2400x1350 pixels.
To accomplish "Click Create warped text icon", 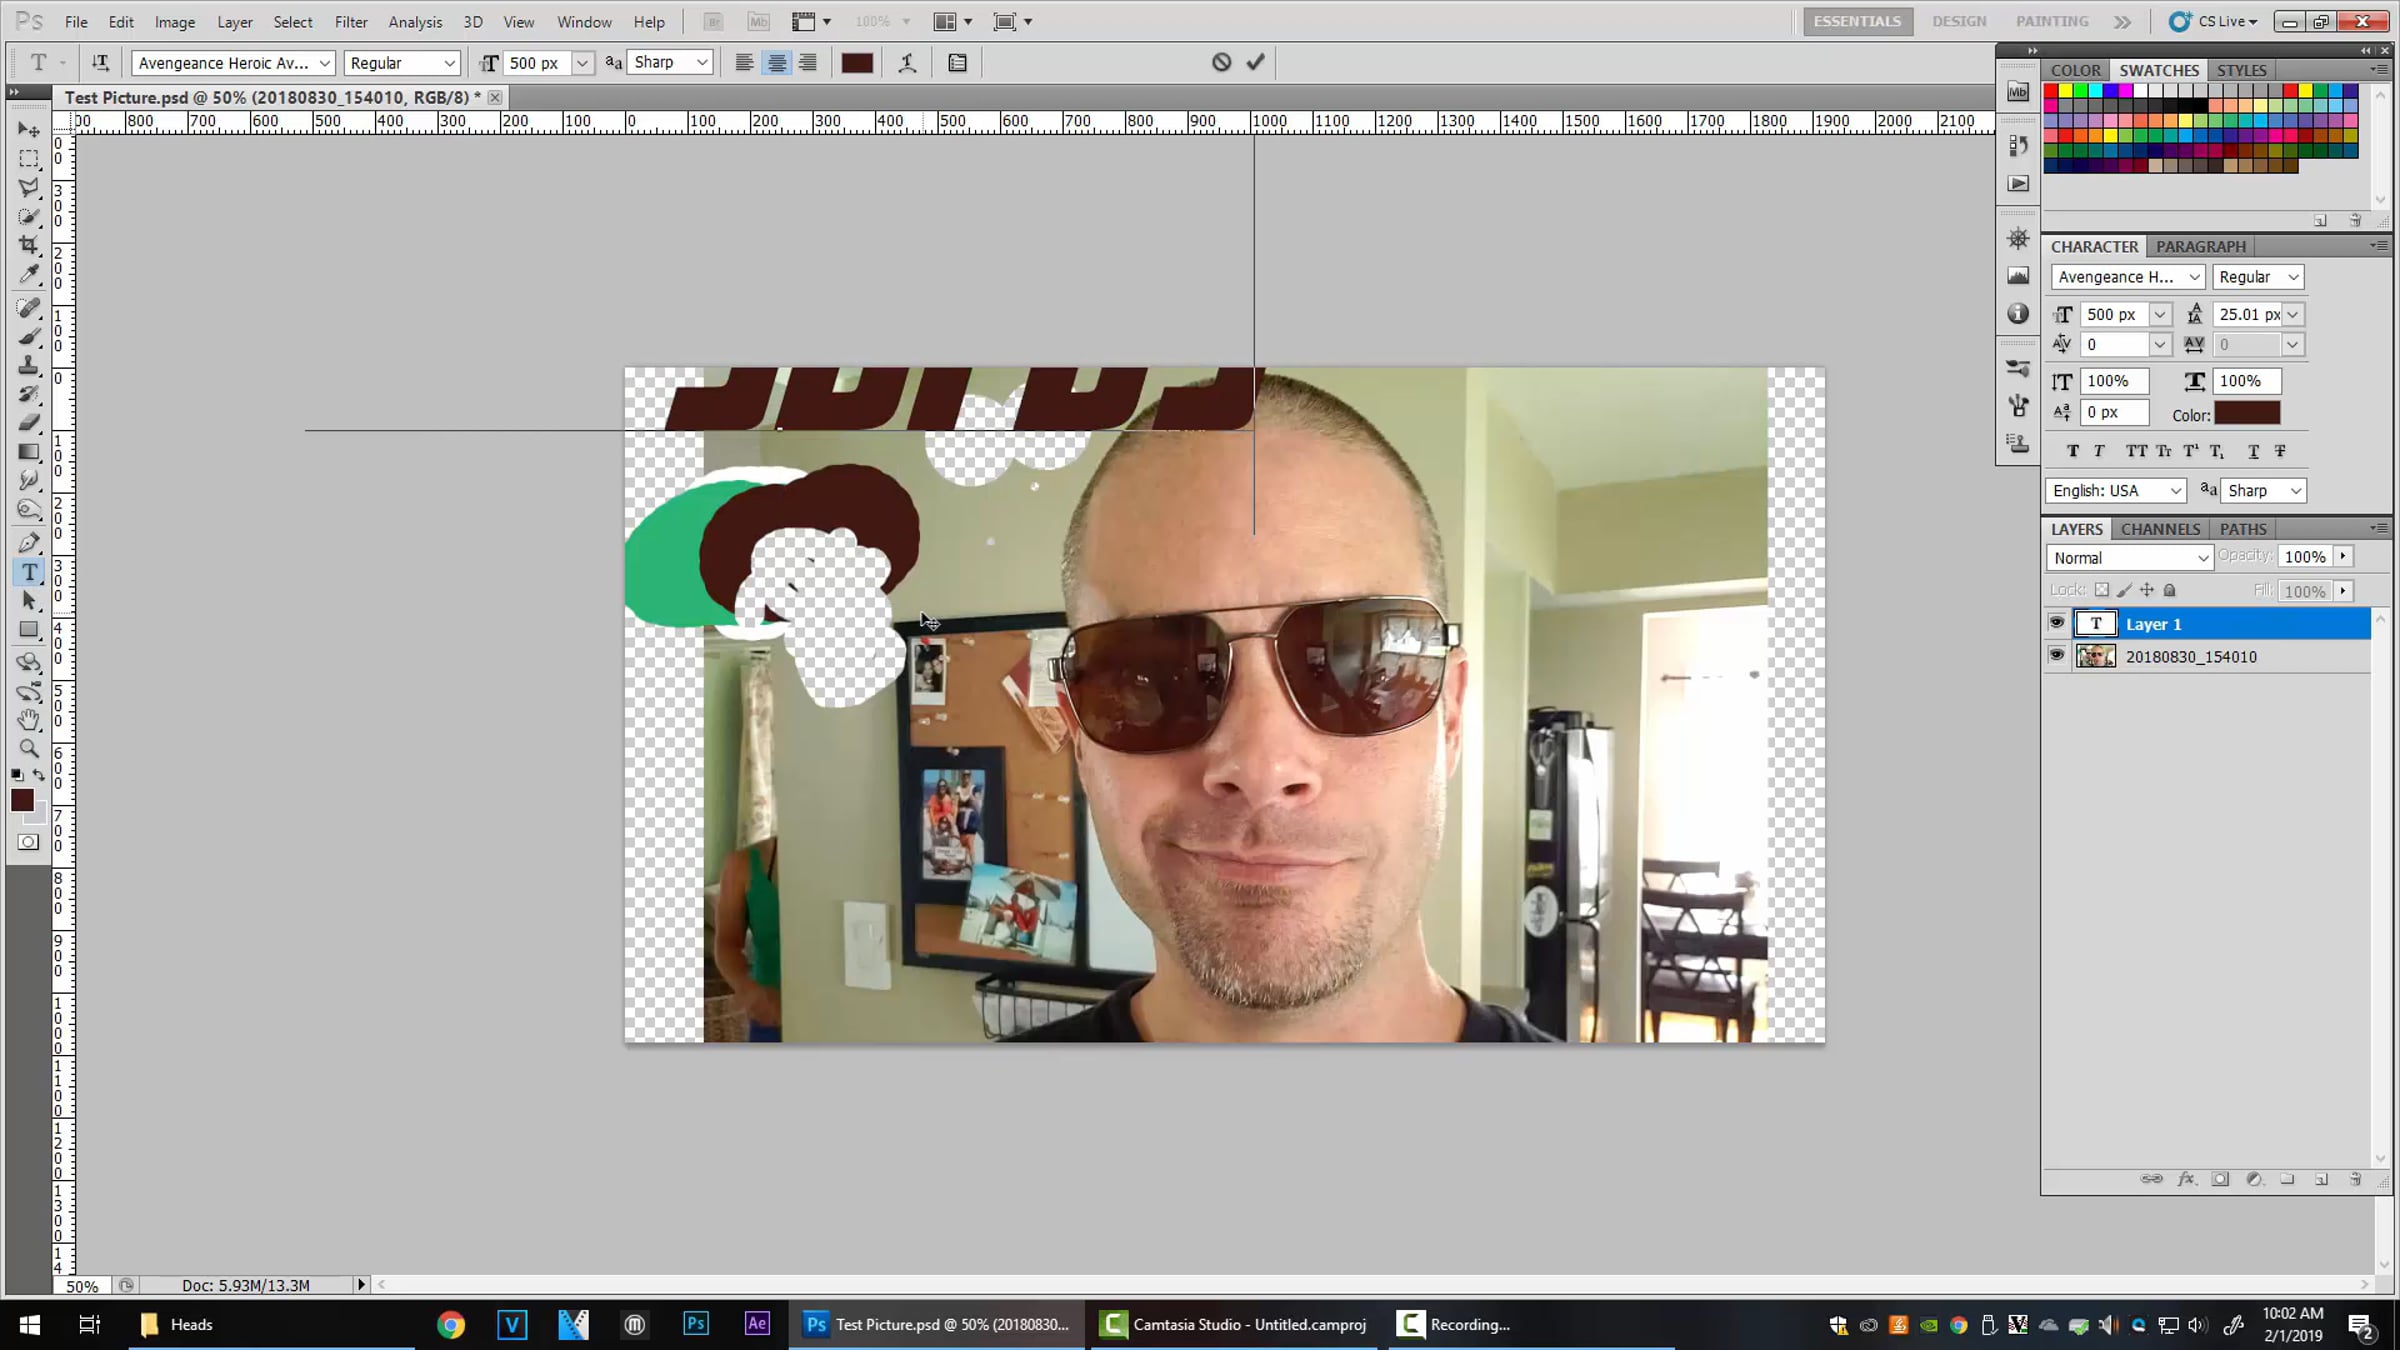I will click(907, 63).
